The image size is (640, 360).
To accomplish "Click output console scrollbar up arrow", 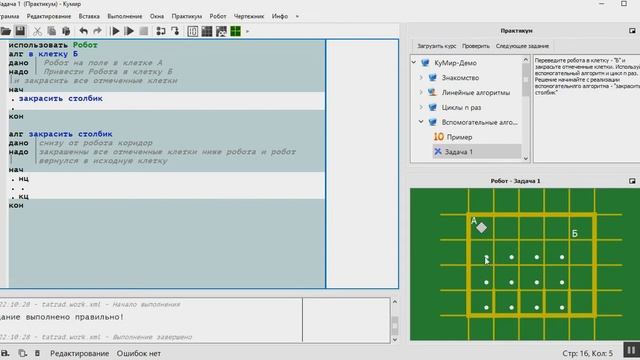I will click(395, 302).
